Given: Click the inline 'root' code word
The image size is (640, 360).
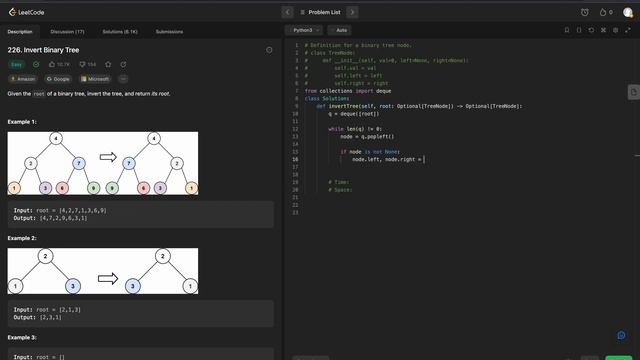Looking at the screenshot, I should point(39,94).
